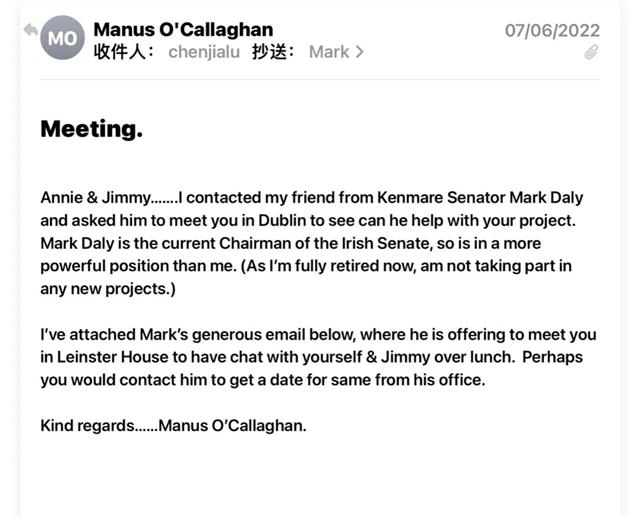
Task: Click the Kind regards sign-off line
Action: point(173,426)
